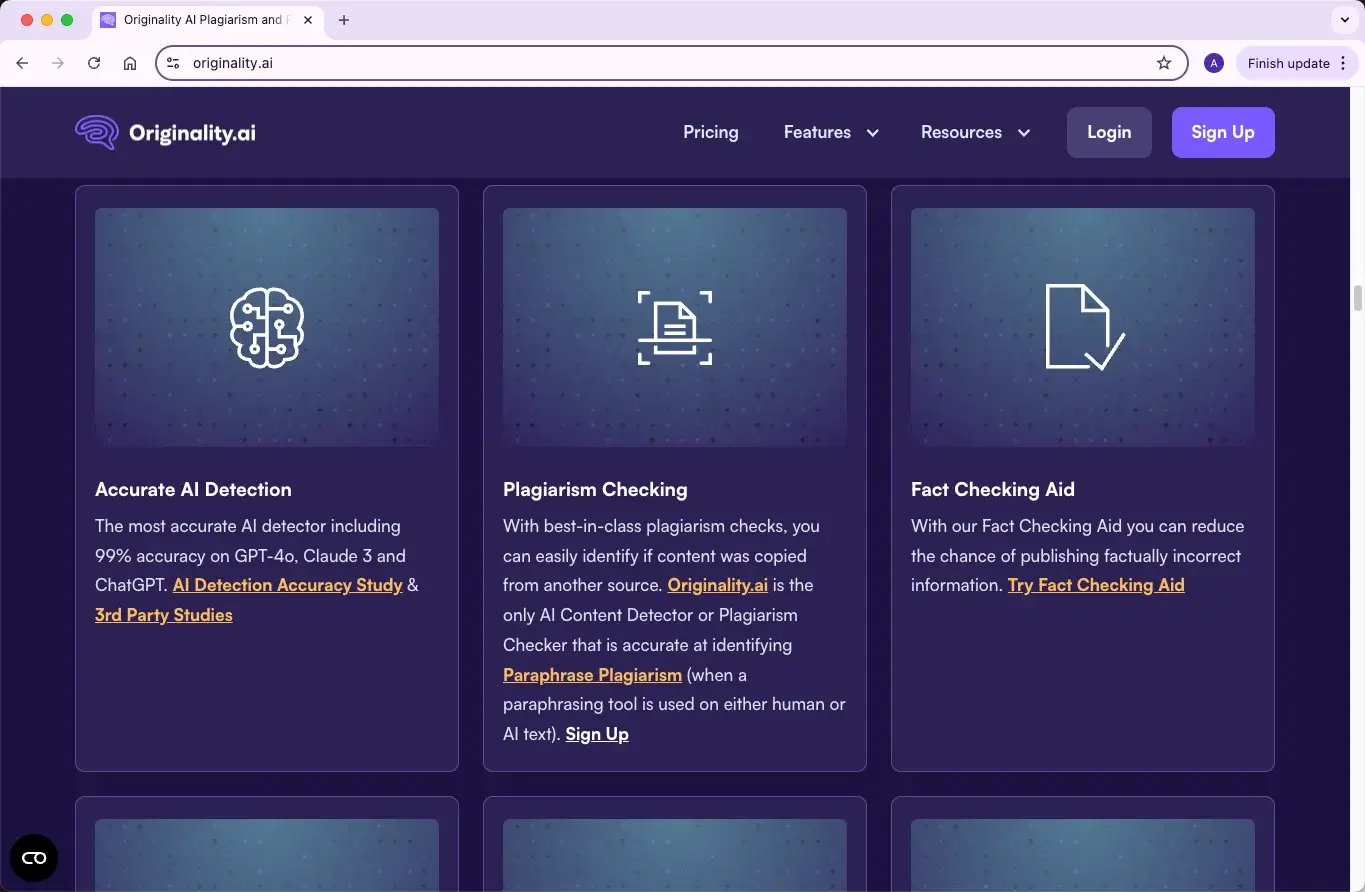This screenshot has width=1365, height=892.
Task: Open the 3rd Party Studies link
Action: point(164,615)
